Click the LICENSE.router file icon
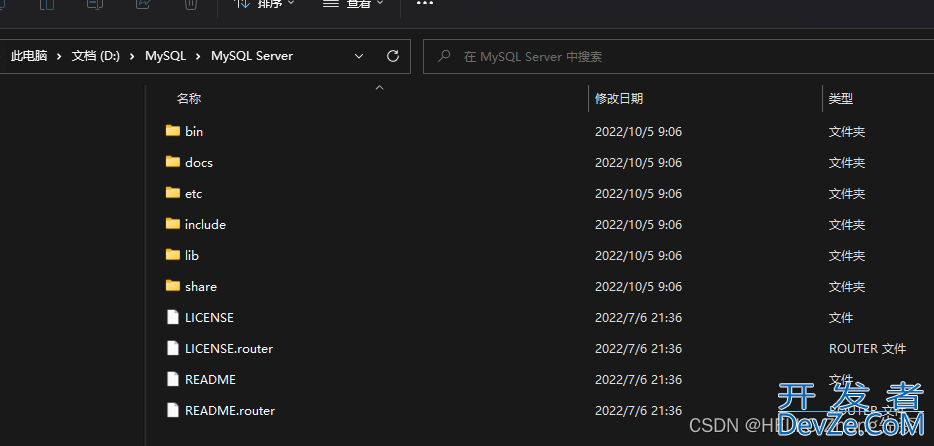The image size is (934, 446). pyautogui.click(x=173, y=348)
